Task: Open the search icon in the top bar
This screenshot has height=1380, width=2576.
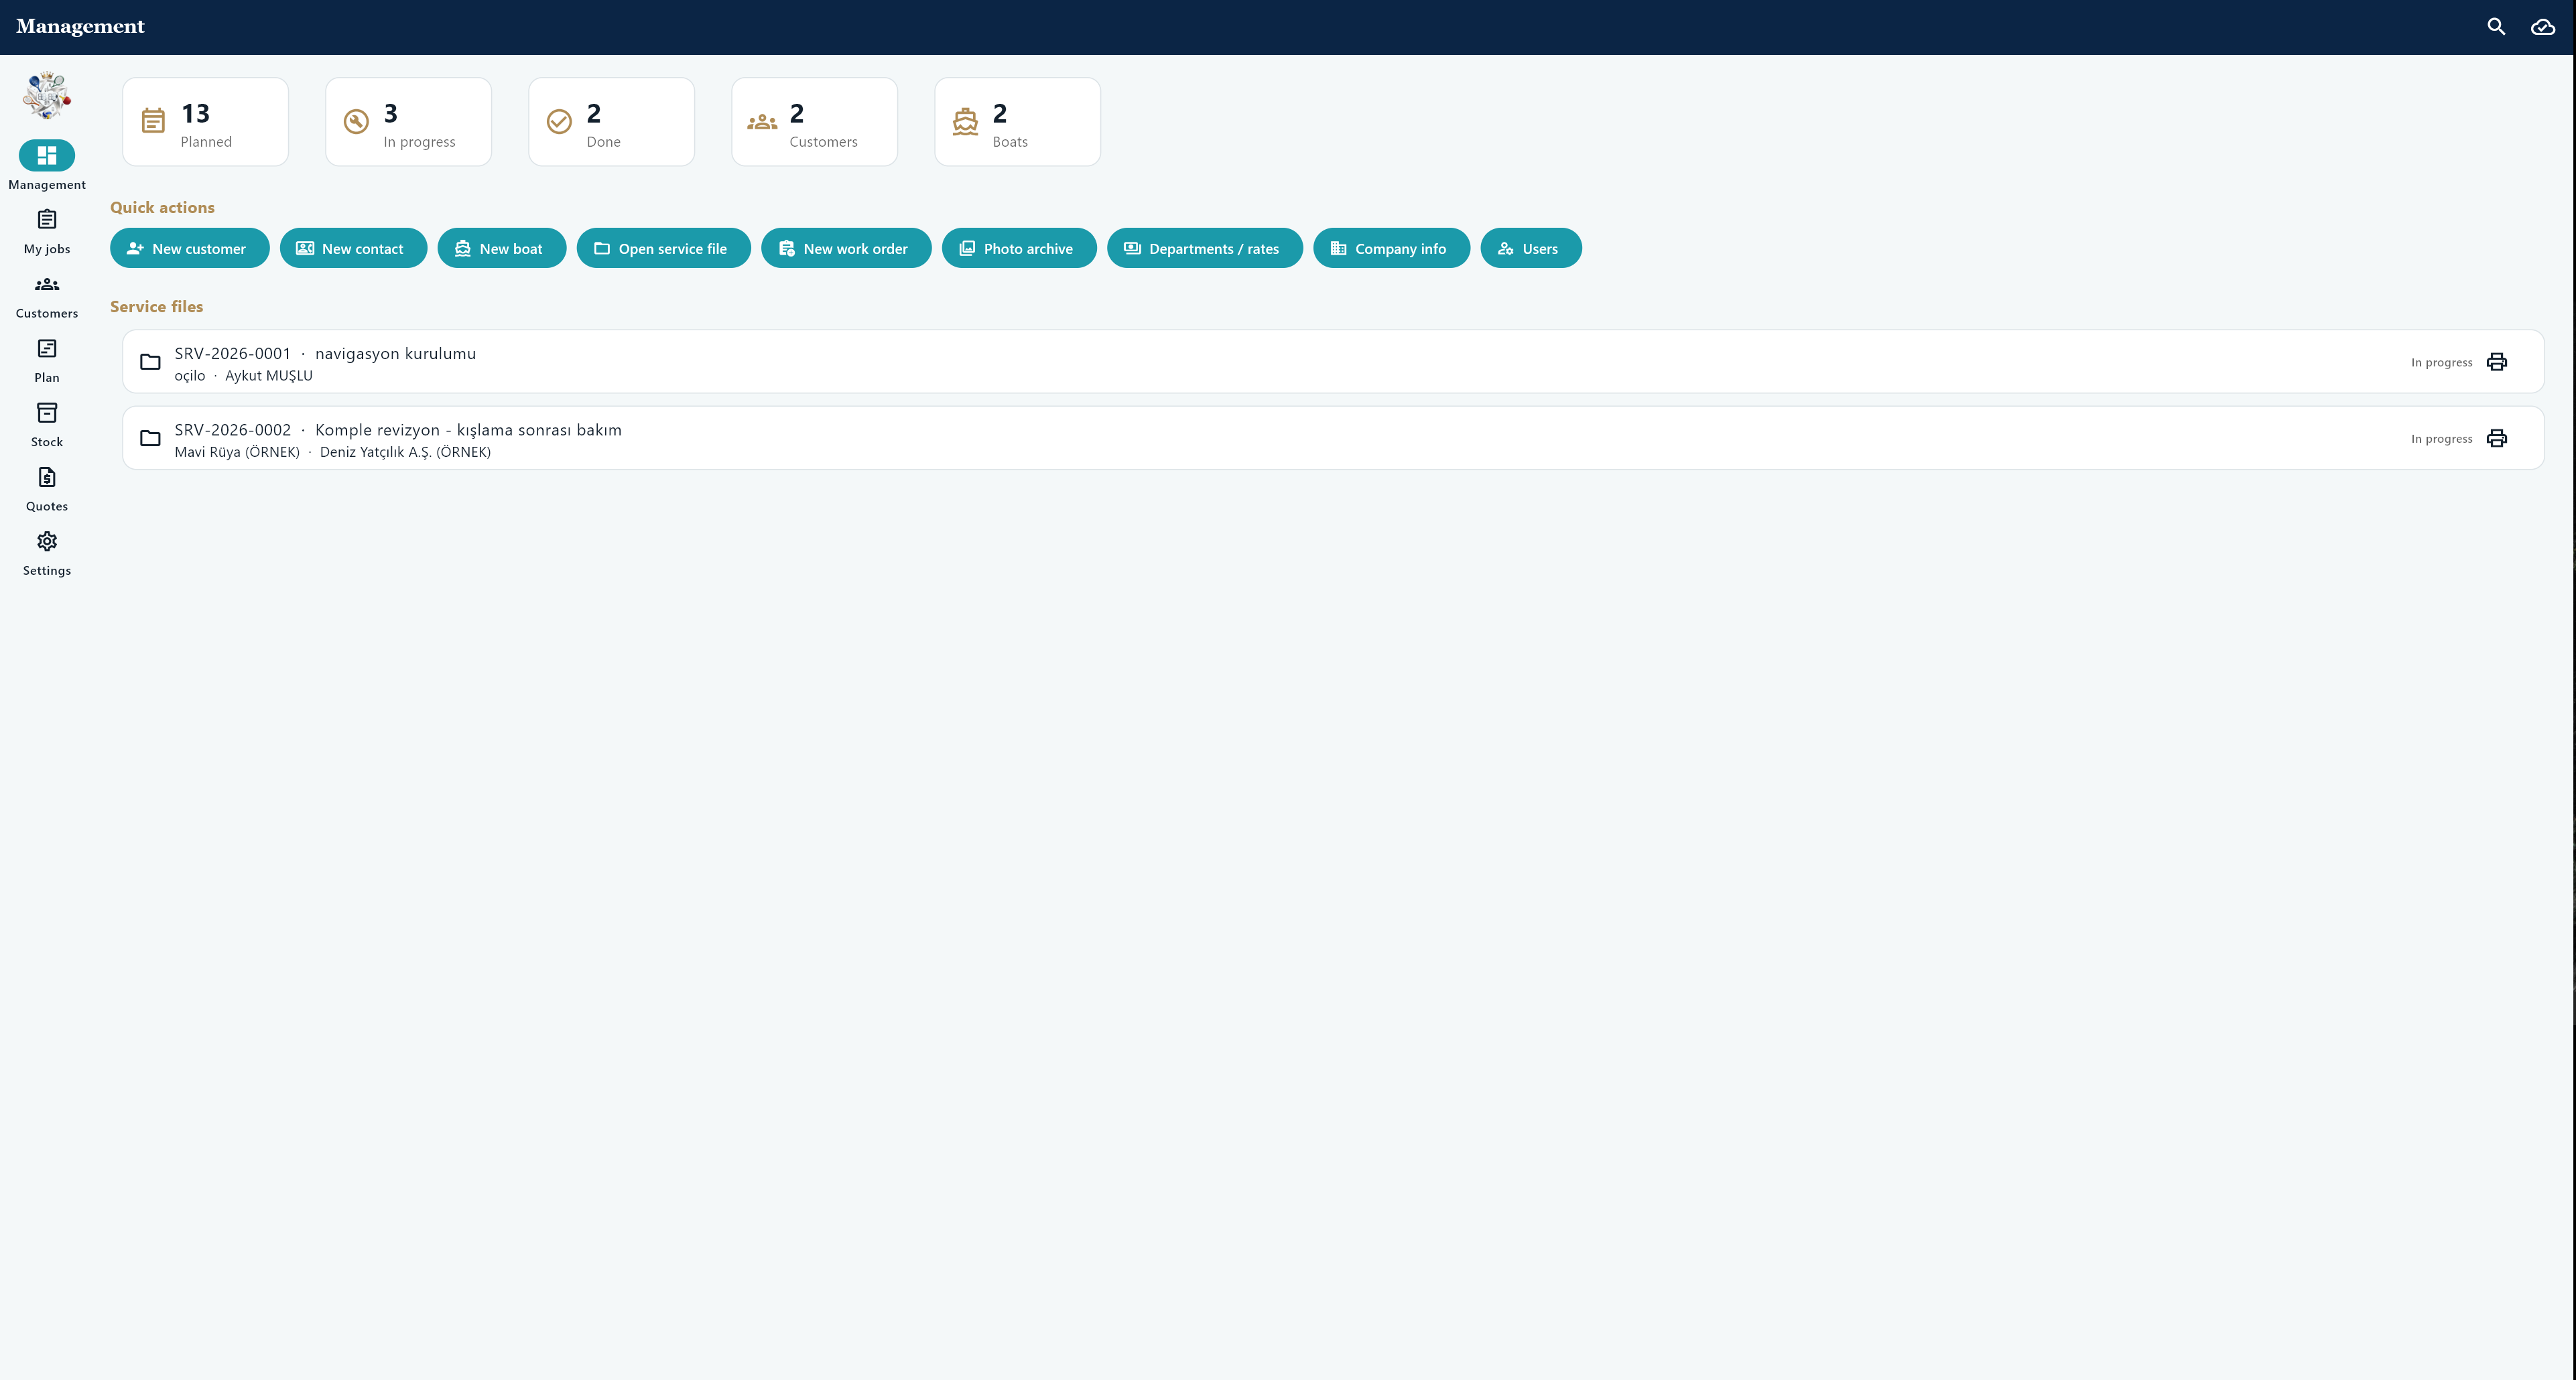Action: (x=2496, y=27)
